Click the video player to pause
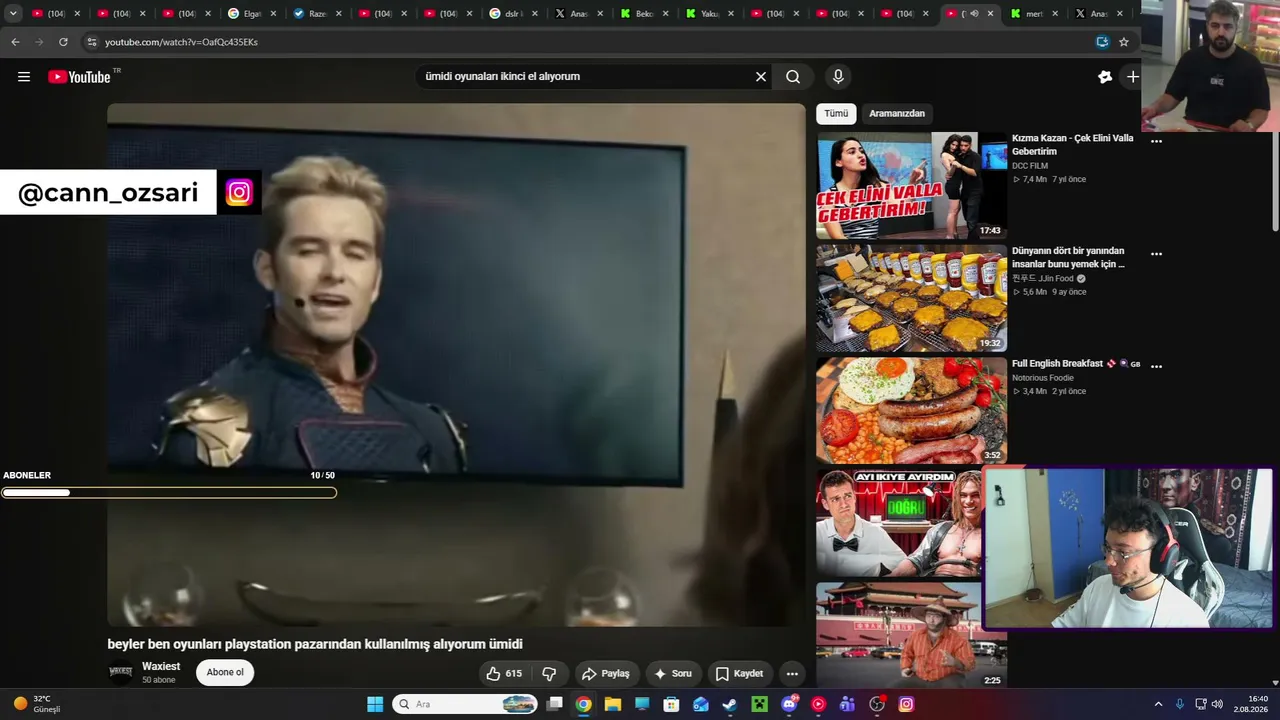The image size is (1280, 720). click(456, 365)
